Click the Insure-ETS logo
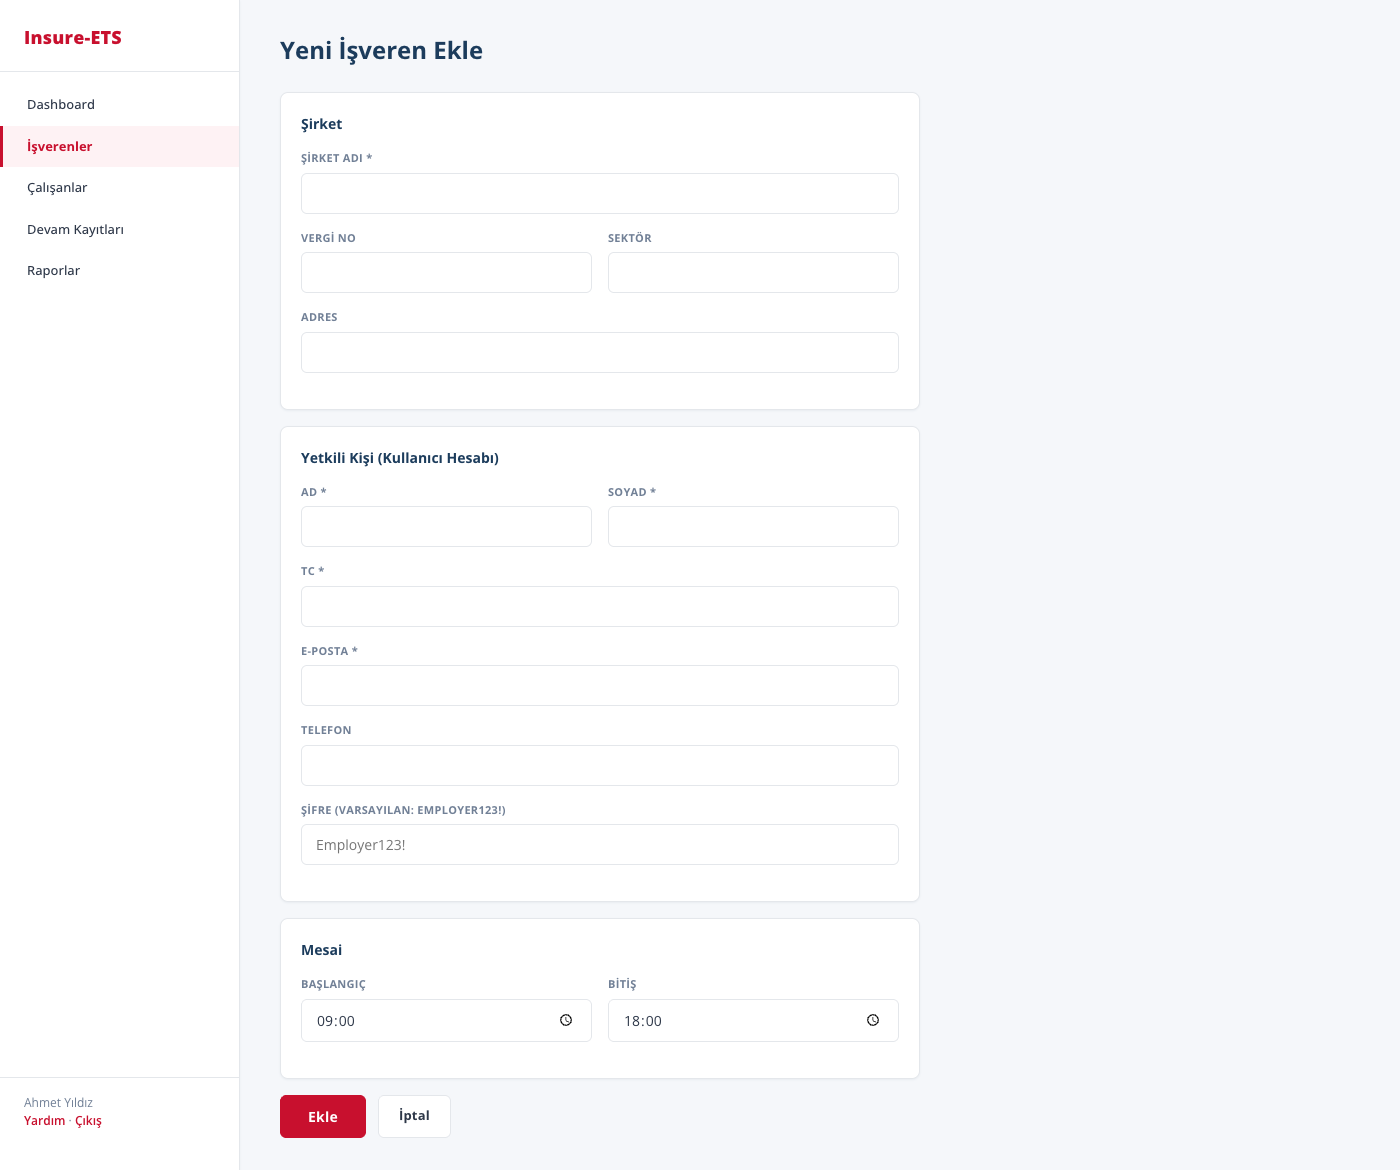The image size is (1400, 1170). click(x=73, y=38)
